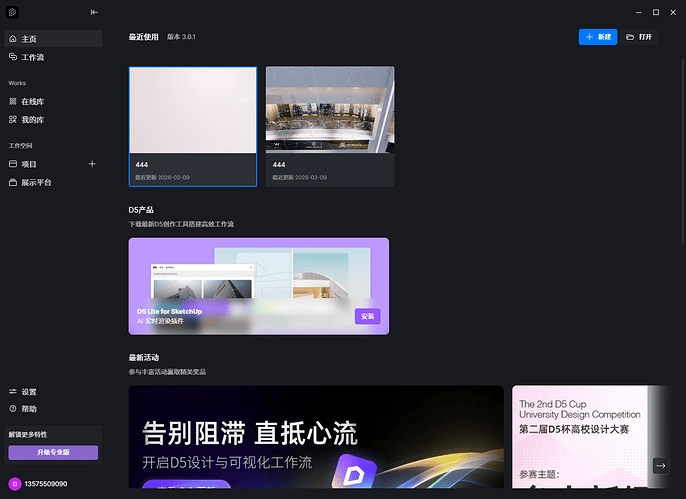Open the blank white 444 project thumbnail
The height and width of the screenshot is (499, 686).
tap(193, 110)
